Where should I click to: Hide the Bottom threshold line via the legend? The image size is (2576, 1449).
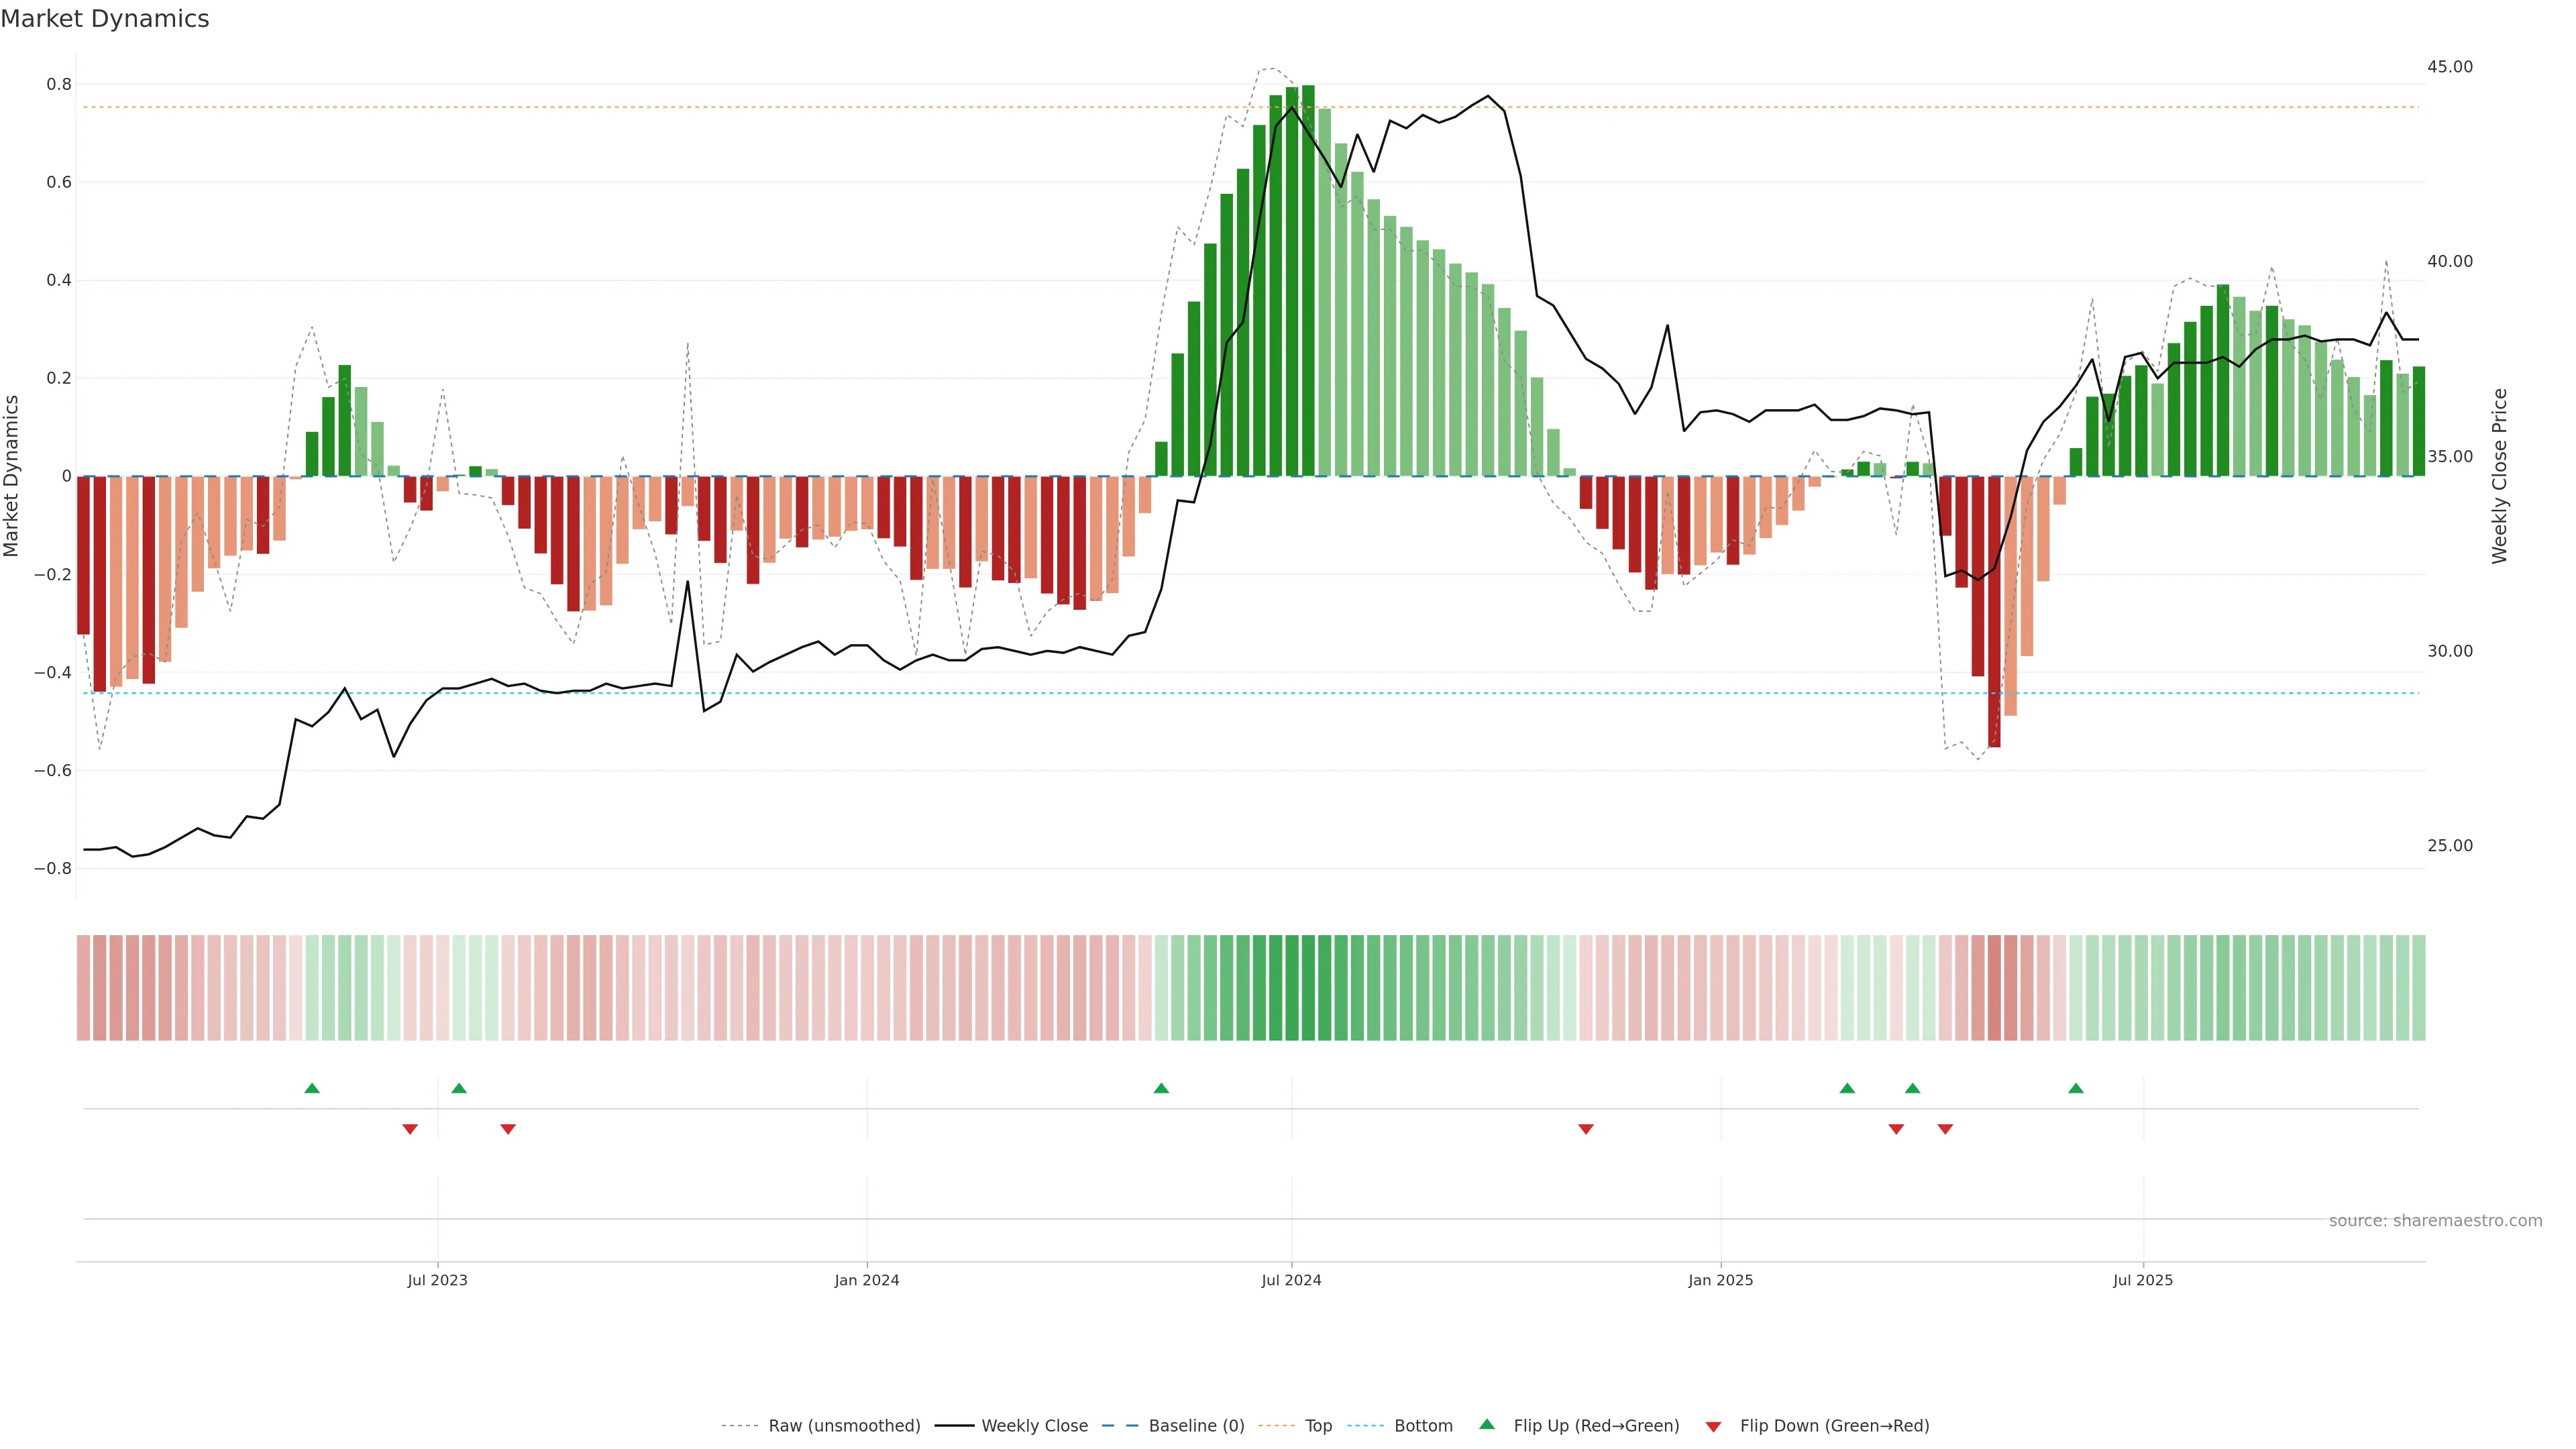tap(1423, 1426)
